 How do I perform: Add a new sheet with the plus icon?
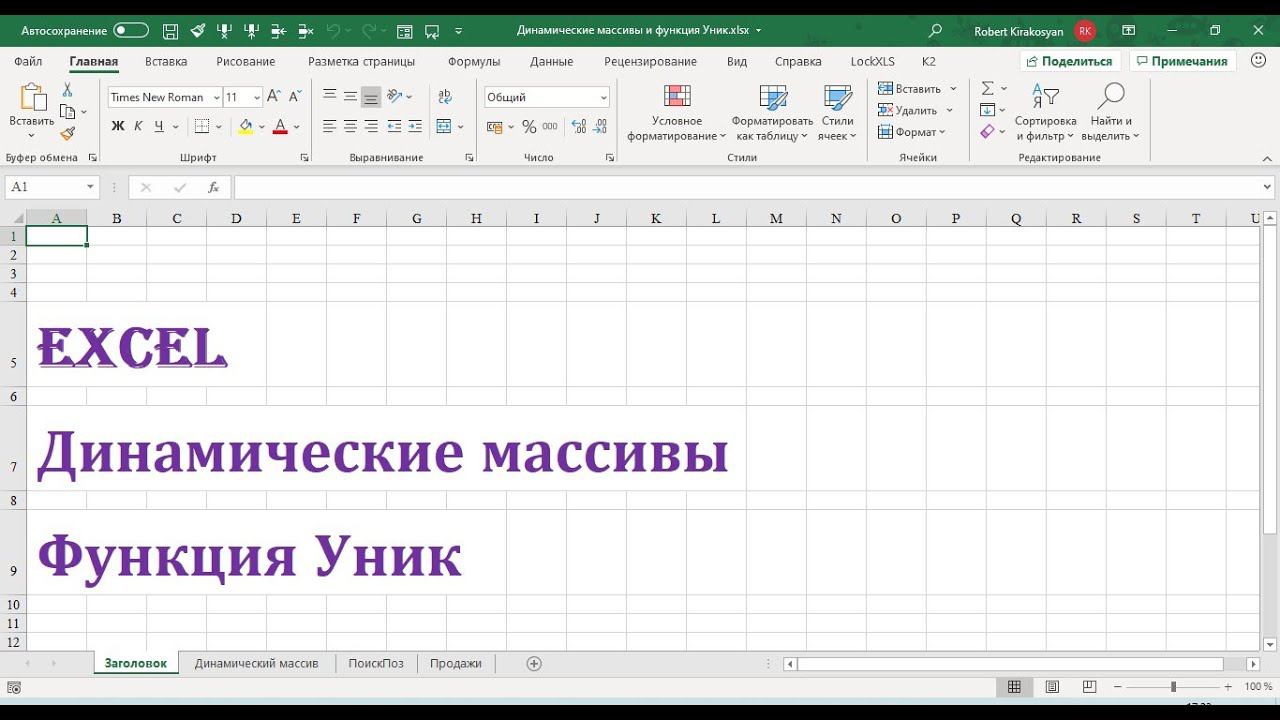tap(534, 663)
